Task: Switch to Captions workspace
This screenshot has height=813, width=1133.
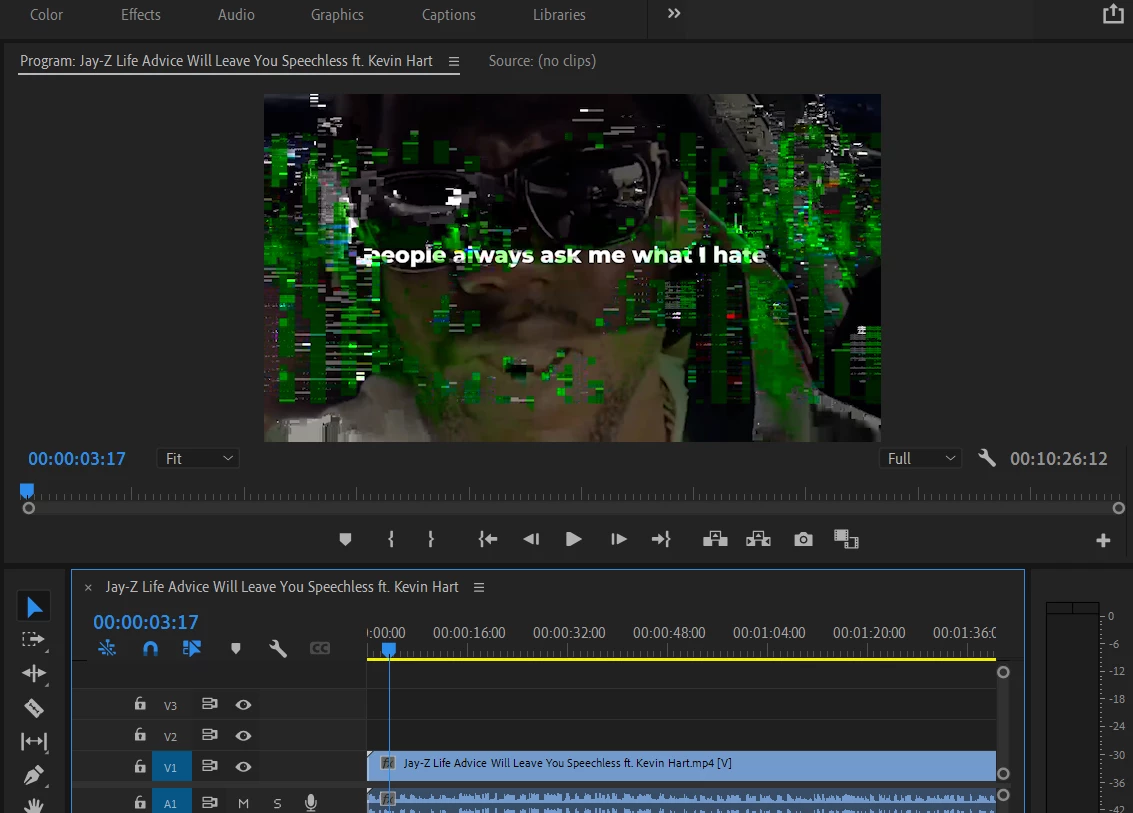Action: pyautogui.click(x=449, y=14)
